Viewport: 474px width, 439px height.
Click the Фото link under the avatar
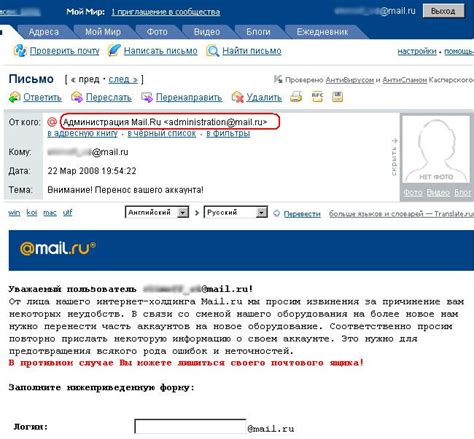pos(413,193)
